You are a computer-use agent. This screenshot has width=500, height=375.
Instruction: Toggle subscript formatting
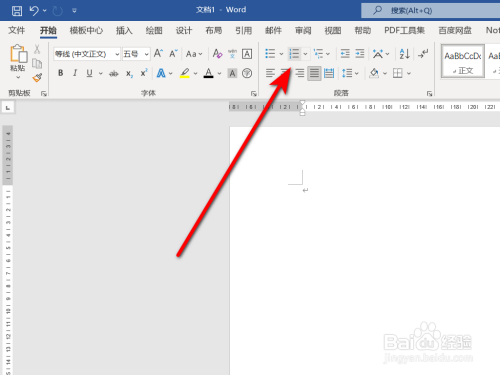pyautogui.click(x=129, y=74)
